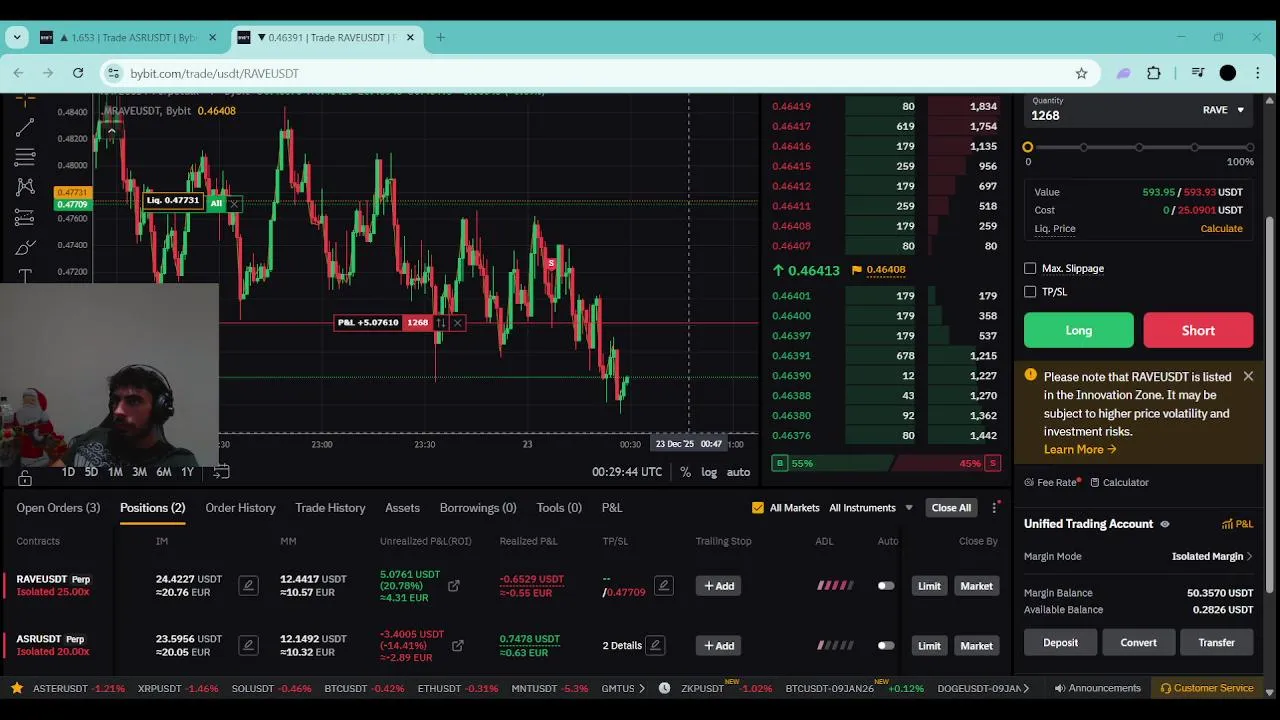Dismiss the Innovation Zone warning notice

coord(1248,377)
